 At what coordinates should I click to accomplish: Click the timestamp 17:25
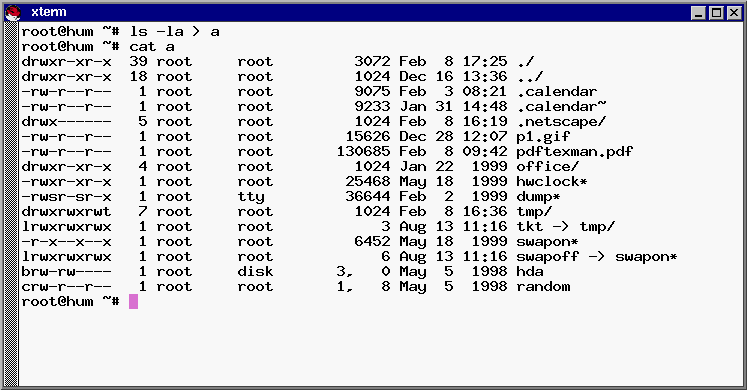[x=485, y=62]
